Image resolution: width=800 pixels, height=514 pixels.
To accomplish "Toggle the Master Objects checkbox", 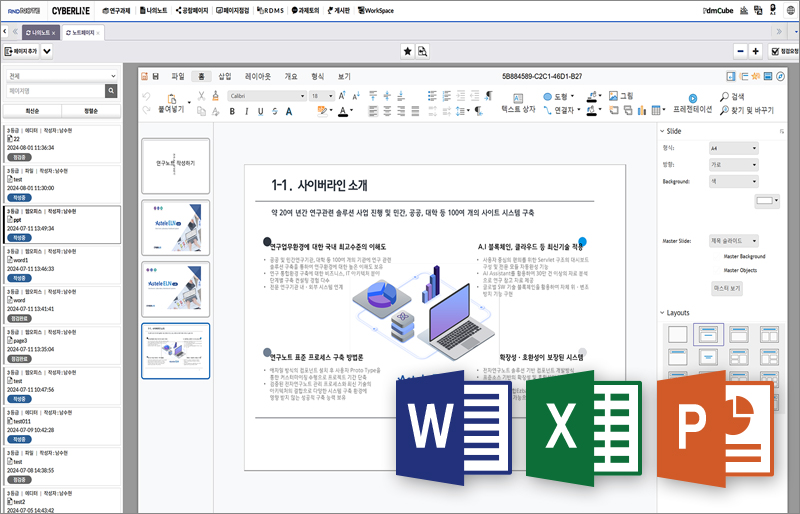I will point(717,270).
